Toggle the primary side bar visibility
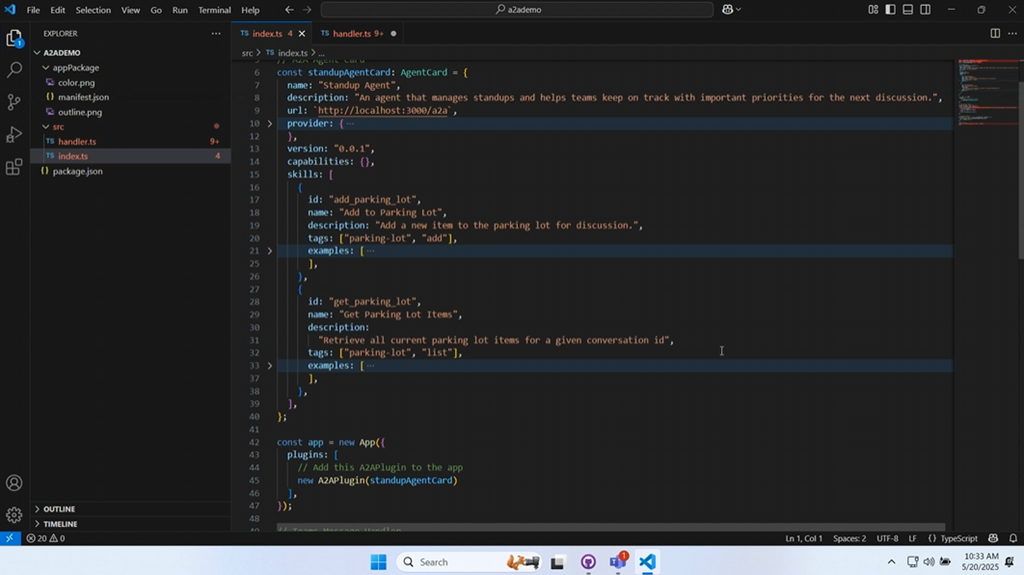This screenshot has width=1024, height=575. tap(890, 9)
